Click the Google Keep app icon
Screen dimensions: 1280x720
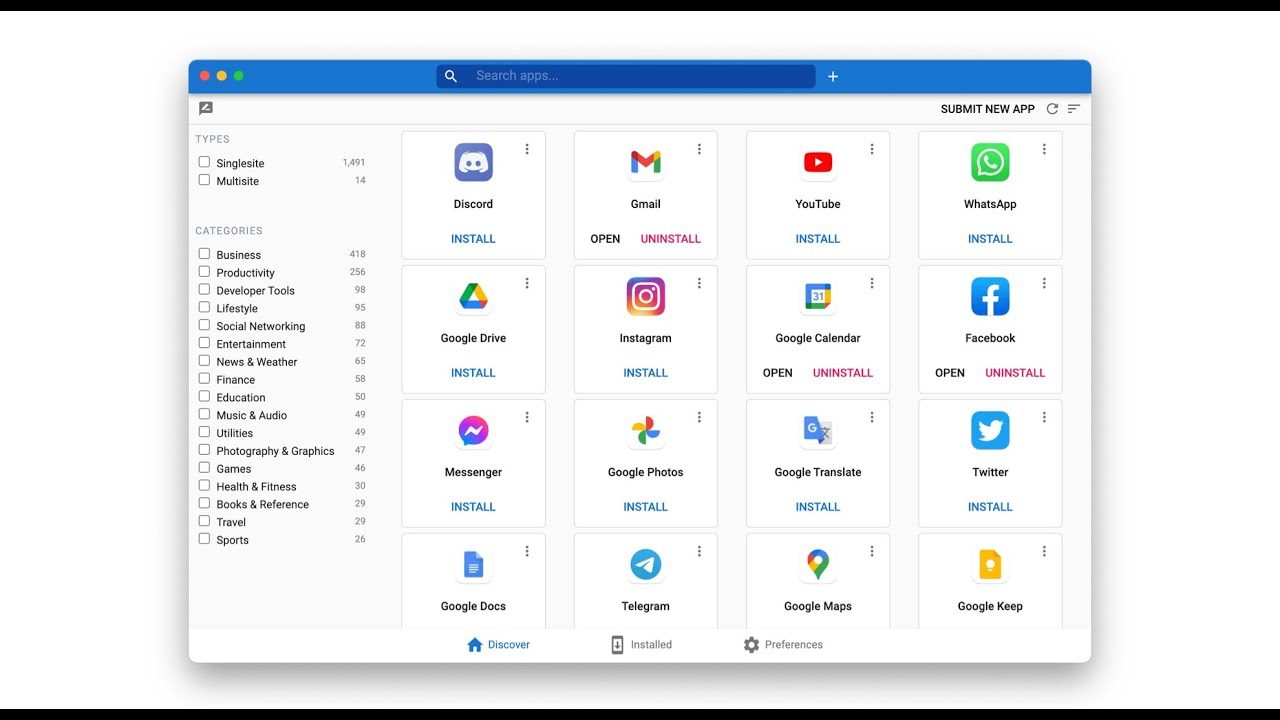990,564
